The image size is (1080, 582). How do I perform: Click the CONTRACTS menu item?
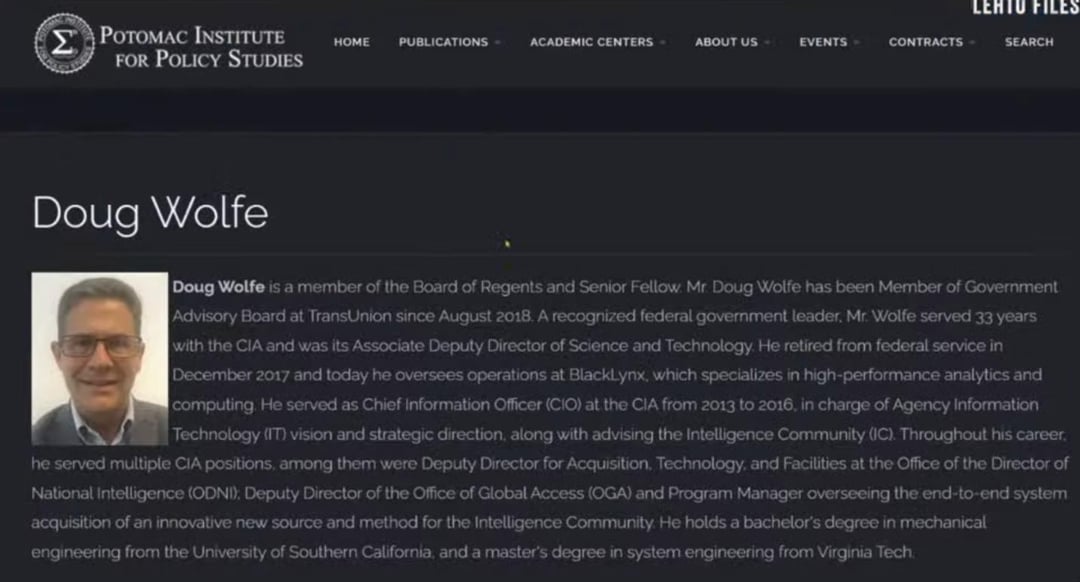925,42
